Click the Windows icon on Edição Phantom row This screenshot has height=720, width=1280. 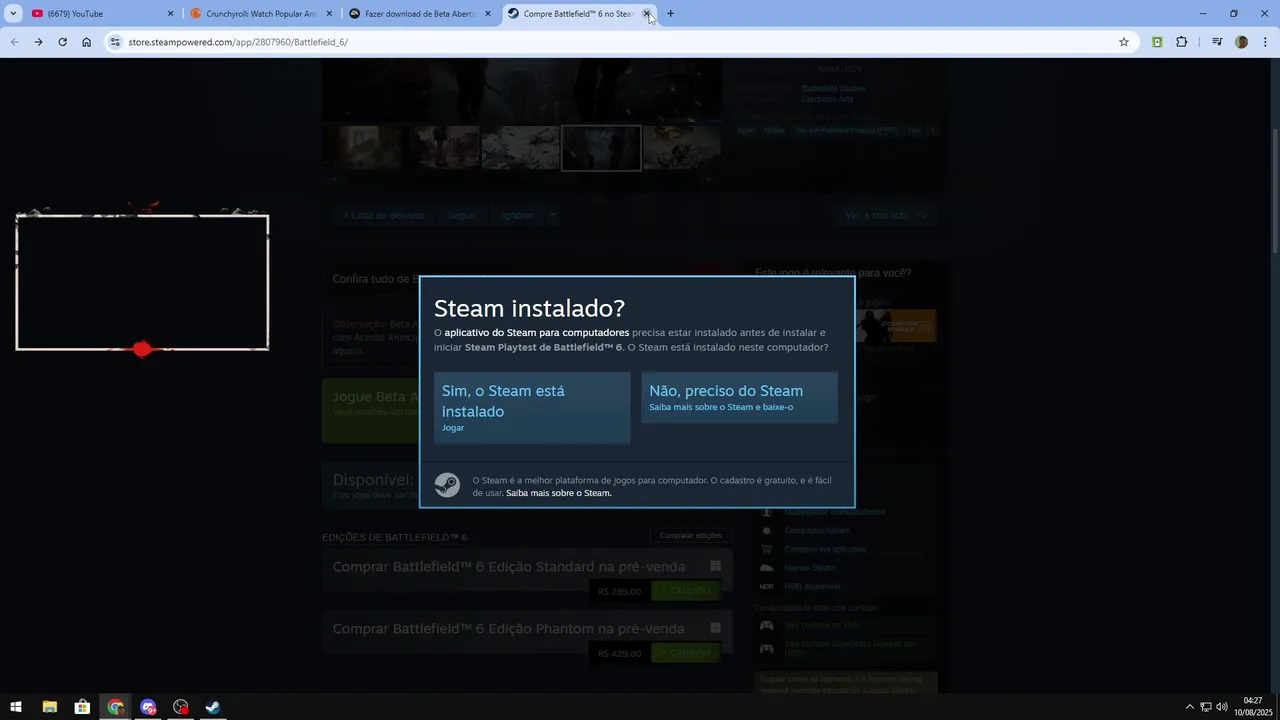coord(715,628)
